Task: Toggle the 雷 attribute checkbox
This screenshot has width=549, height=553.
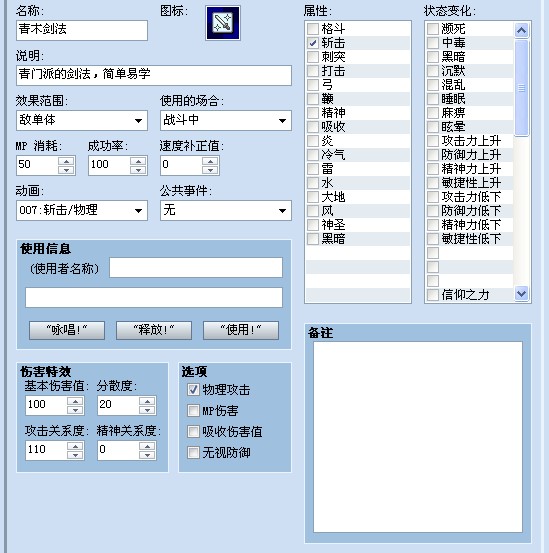Action: pyautogui.click(x=313, y=169)
